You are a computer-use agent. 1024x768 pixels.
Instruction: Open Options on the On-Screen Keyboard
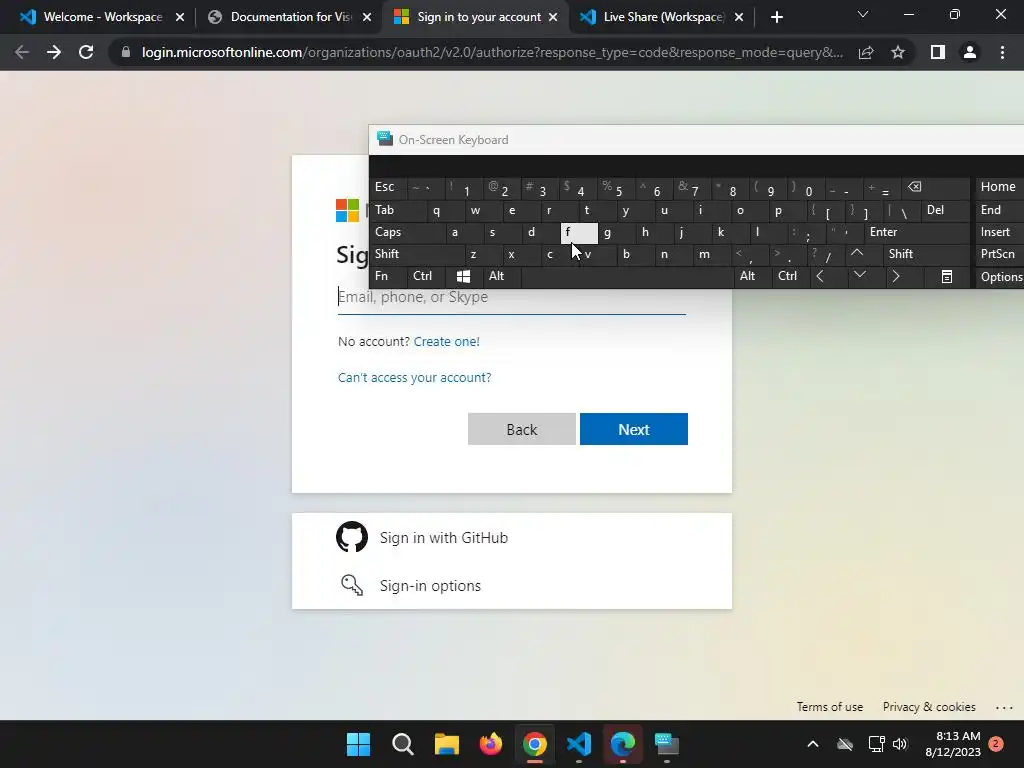tap(1000, 277)
